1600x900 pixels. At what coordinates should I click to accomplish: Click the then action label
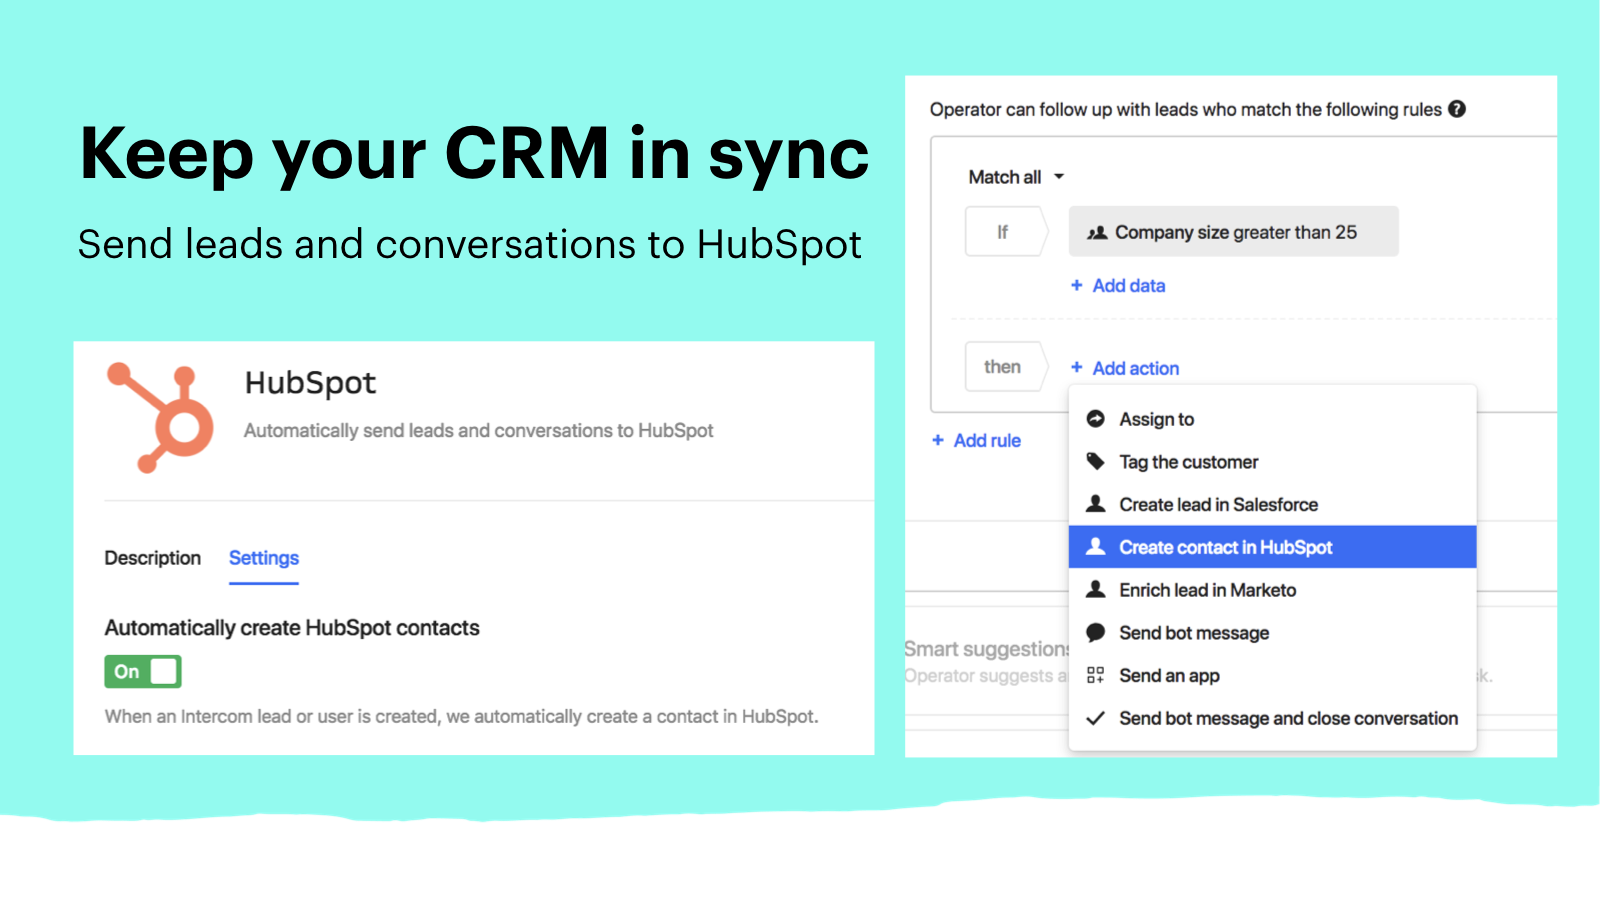click(x=1006, y=367)
